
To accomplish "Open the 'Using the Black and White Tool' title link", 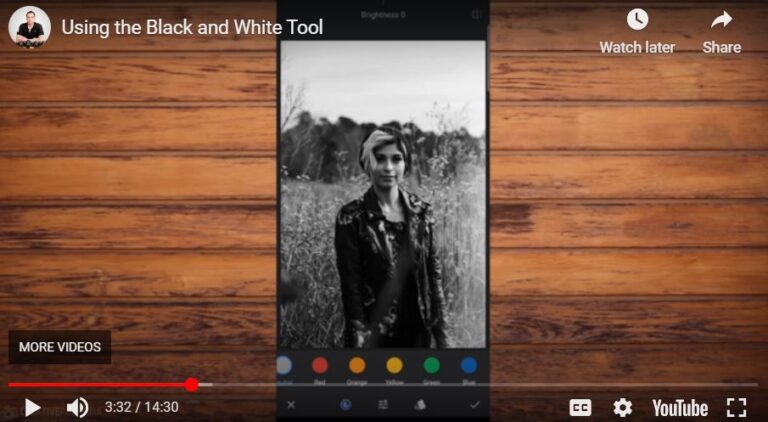I will point(192,27).
